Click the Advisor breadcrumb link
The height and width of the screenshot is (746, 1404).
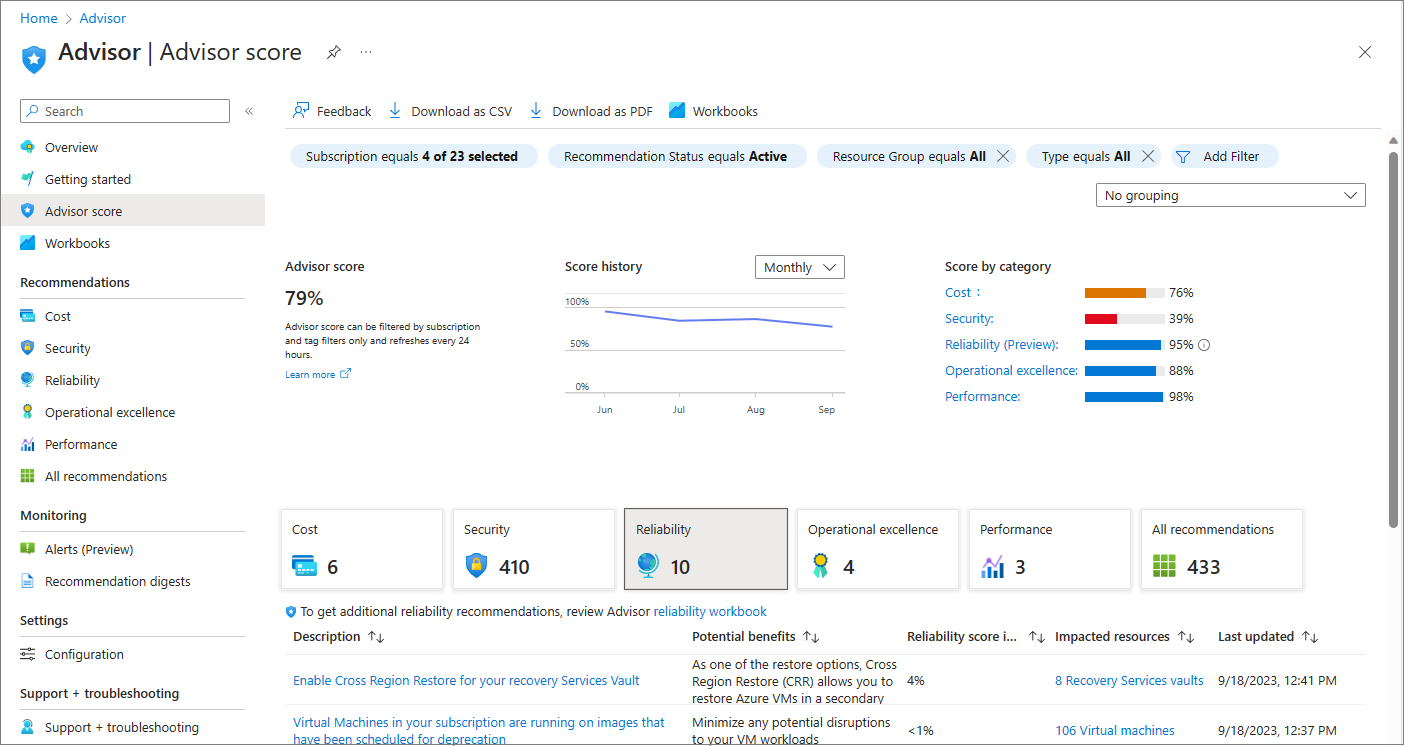pyautogui.click(x=103, y=18)
